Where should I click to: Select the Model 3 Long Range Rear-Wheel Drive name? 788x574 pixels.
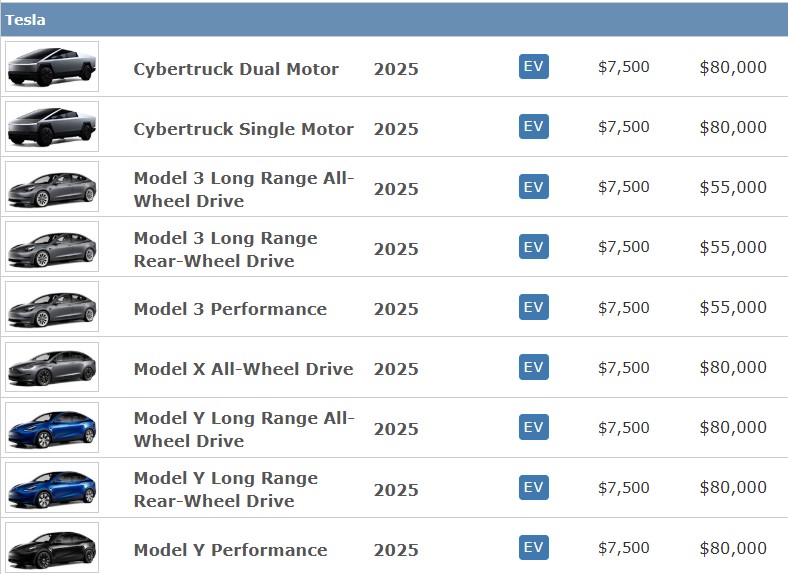click(x=226, y=249)
